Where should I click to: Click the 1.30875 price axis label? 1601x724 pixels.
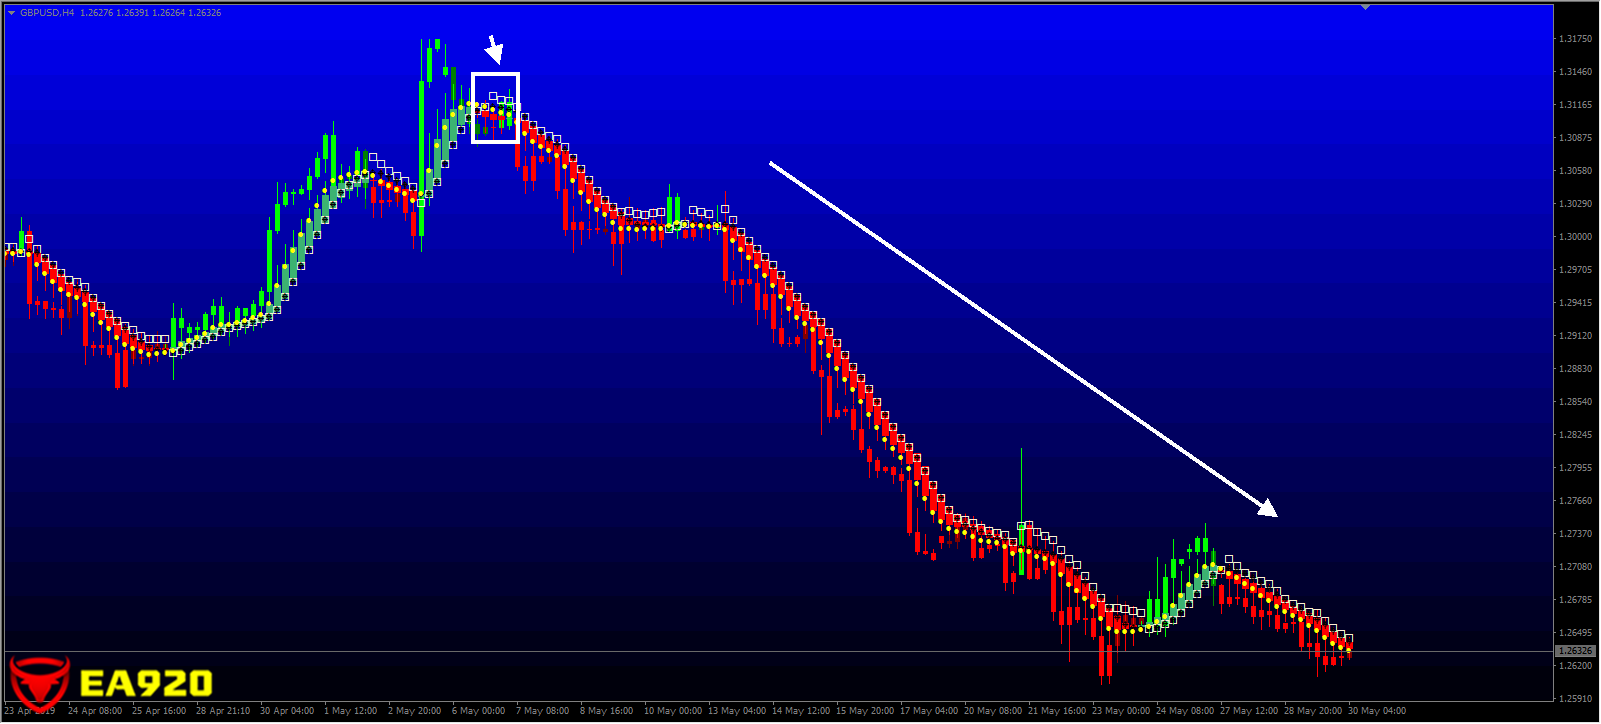1575,138
